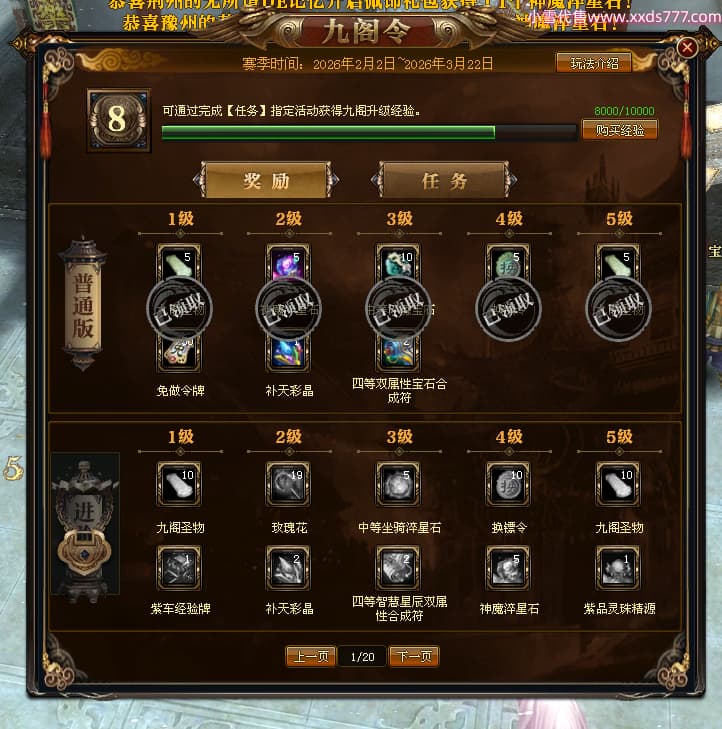Image resolution: width=722 pixels, height=729 pixels.
Task: Click the 九阁圣物 icon under advanced level 1
Action: click(179, 484)
